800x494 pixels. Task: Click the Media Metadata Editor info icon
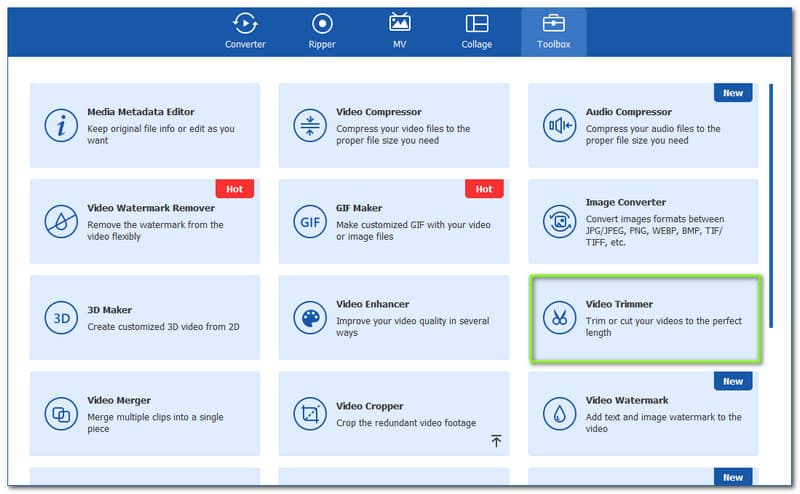click(x=61, y=125)
